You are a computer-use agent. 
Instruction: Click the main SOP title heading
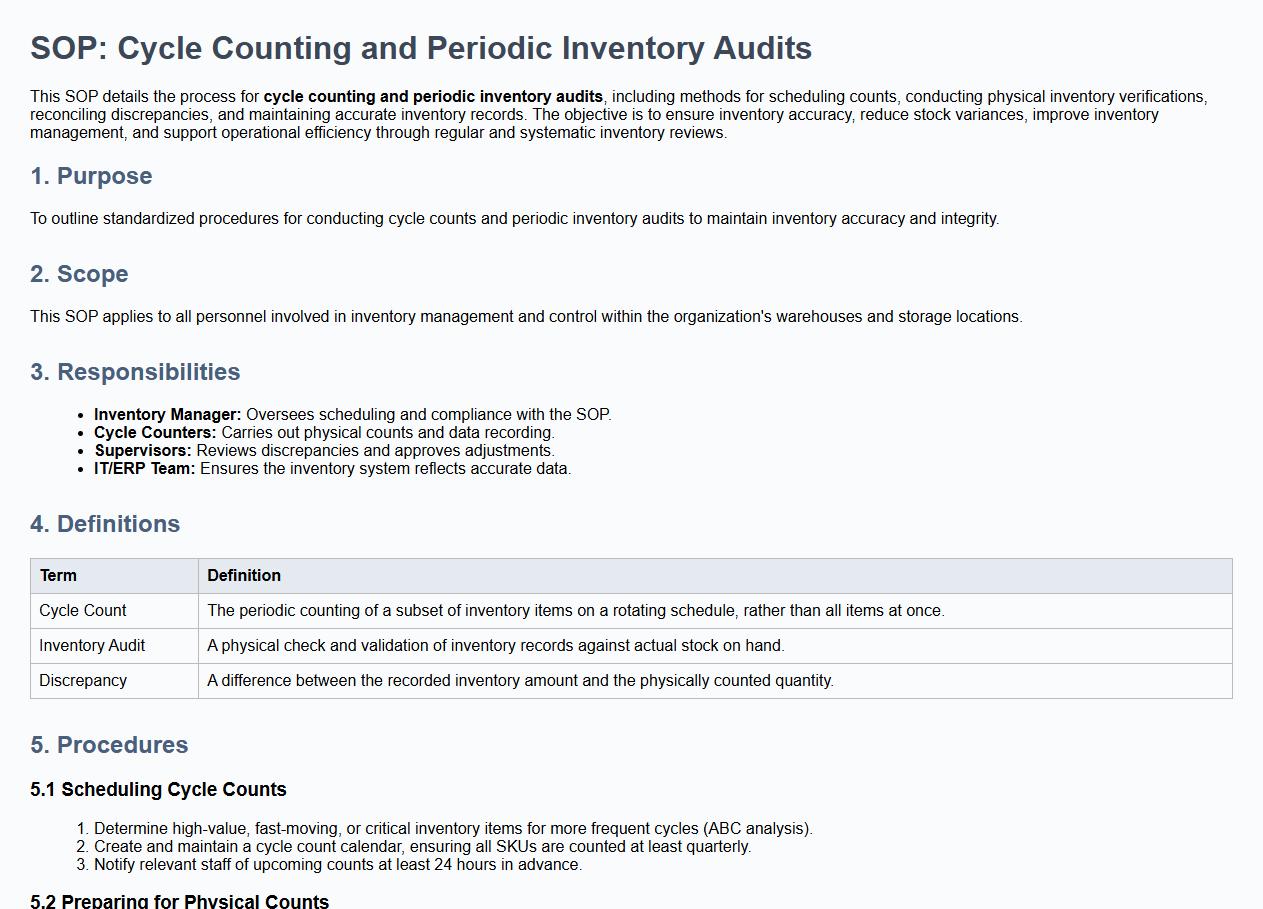click(421, 48)
